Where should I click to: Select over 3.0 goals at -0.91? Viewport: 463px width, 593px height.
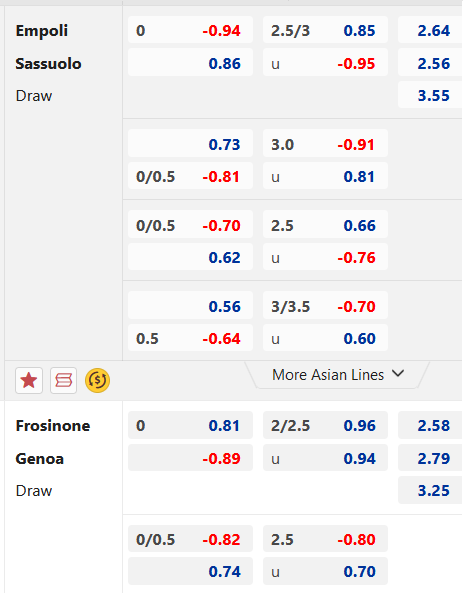click(x=325, y=144)
